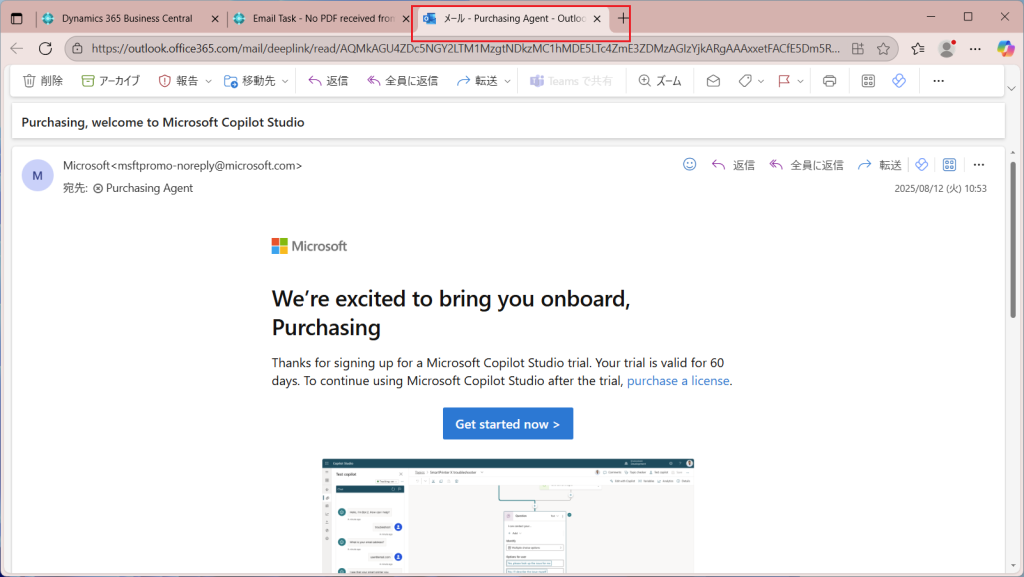This screenshot has width=1024, height=577.
Task: Click the Copilot Studio screenshot image
Action: pos(507,516)
